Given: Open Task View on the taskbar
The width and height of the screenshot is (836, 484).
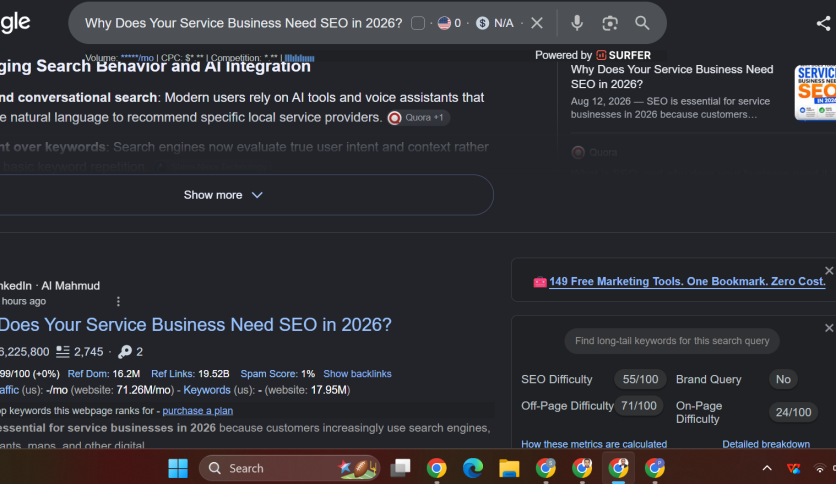Looking at the screenshot, I should (400, 469).
